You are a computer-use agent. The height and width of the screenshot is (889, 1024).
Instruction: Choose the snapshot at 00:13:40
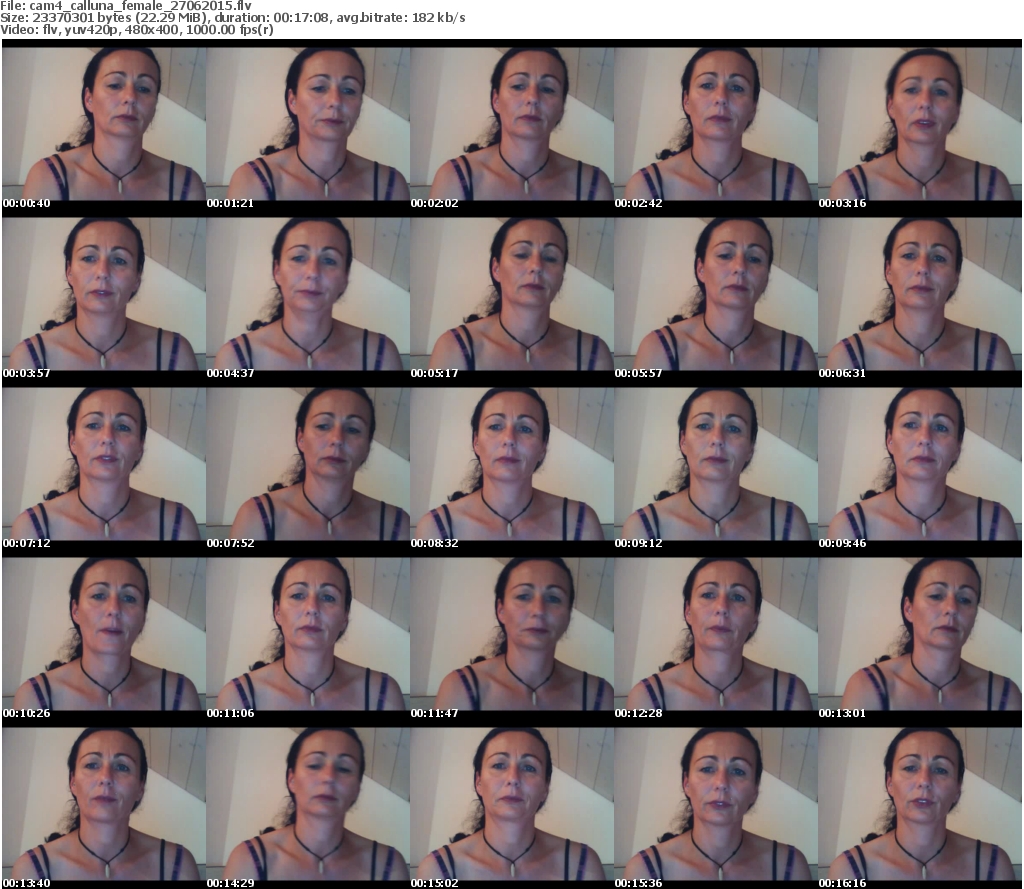(x=104, y=803)
